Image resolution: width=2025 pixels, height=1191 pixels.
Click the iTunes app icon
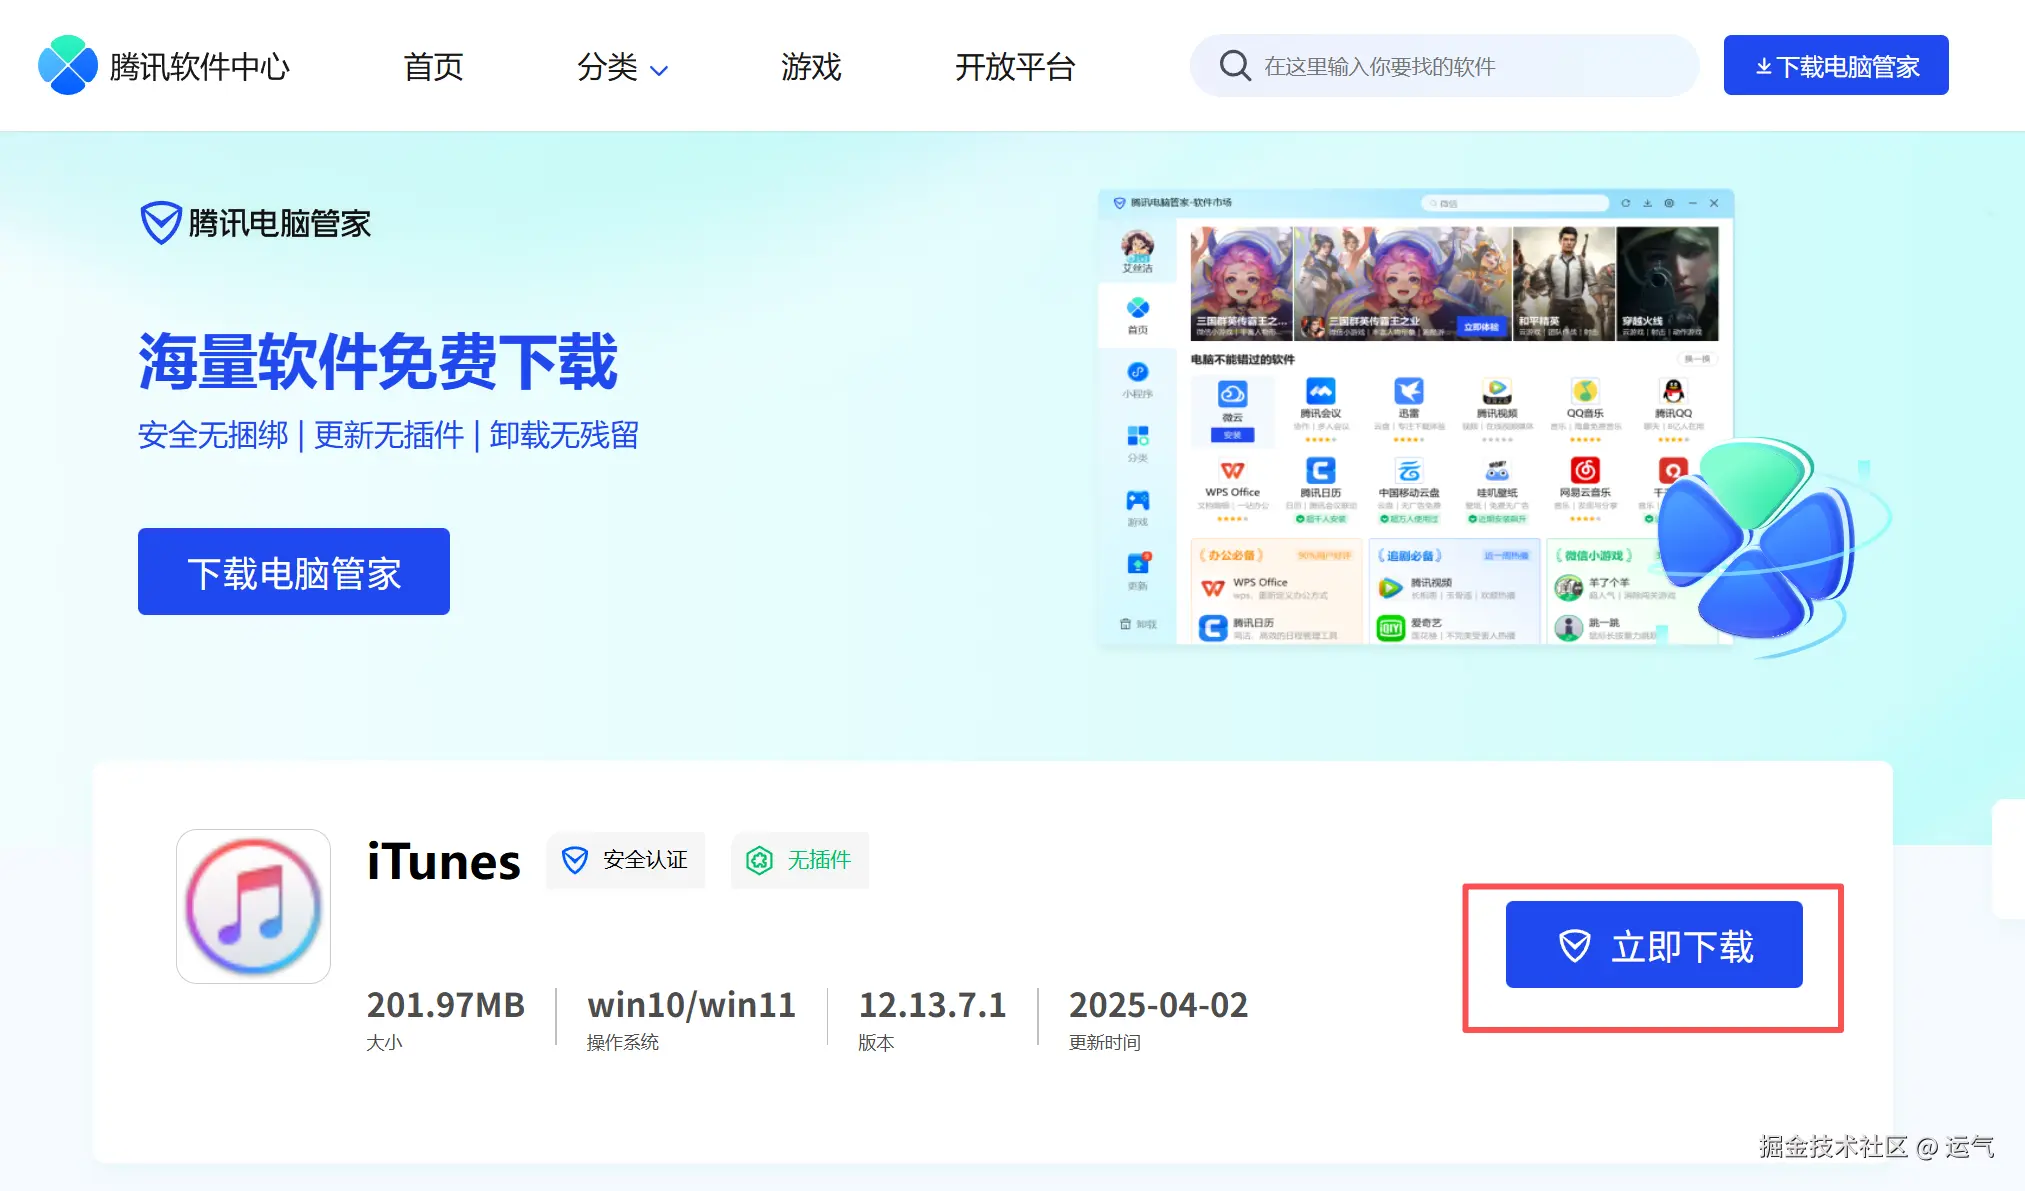point(253,906)
